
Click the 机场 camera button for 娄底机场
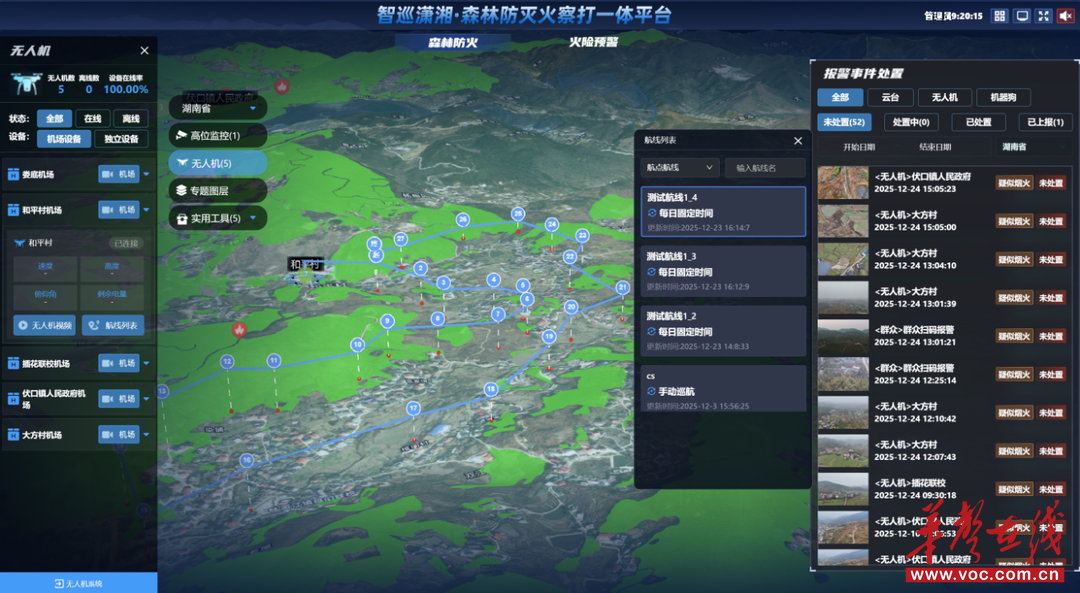(x=119, y=174)
